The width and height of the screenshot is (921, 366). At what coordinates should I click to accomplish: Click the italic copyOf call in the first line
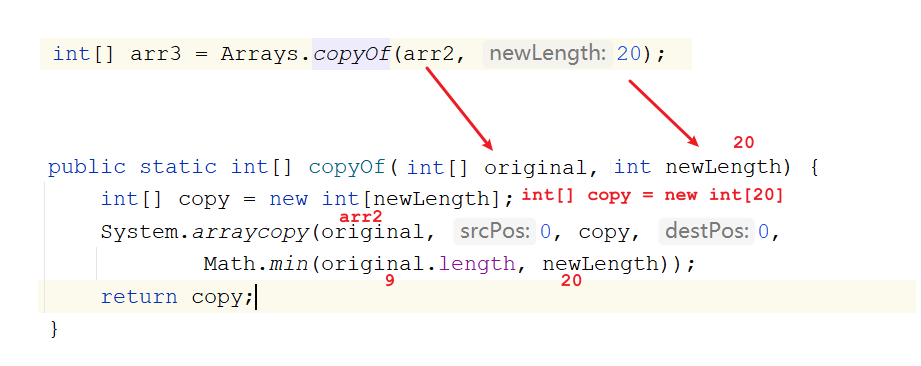point(352,54)
